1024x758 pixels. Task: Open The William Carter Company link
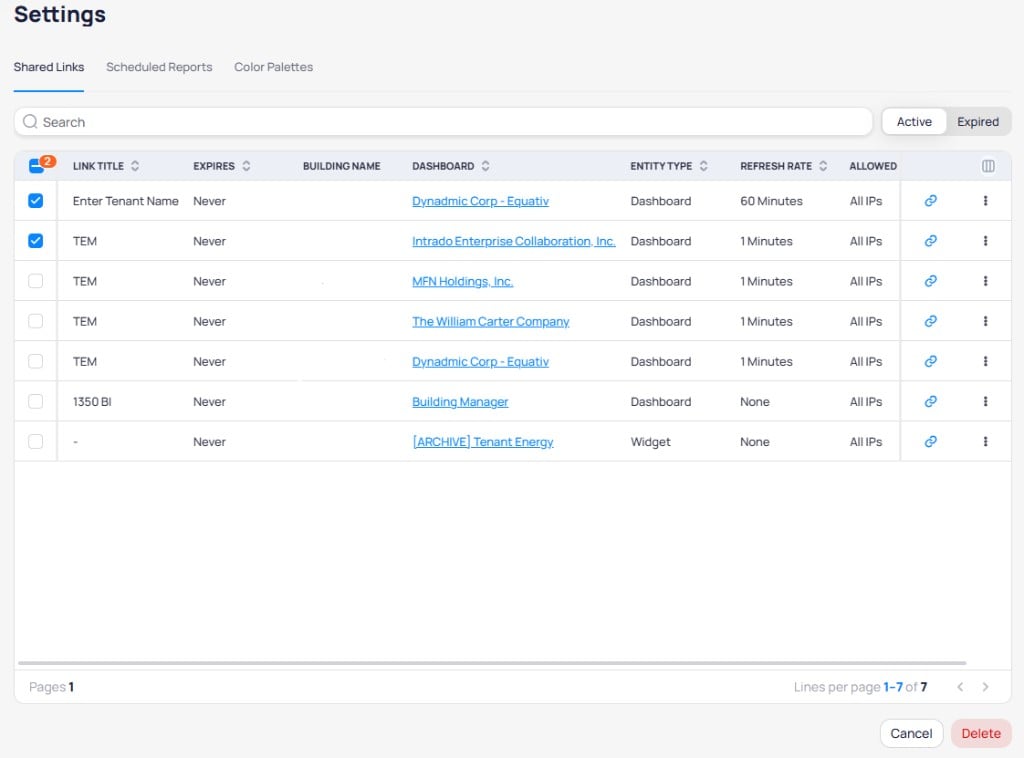(490, 321)
